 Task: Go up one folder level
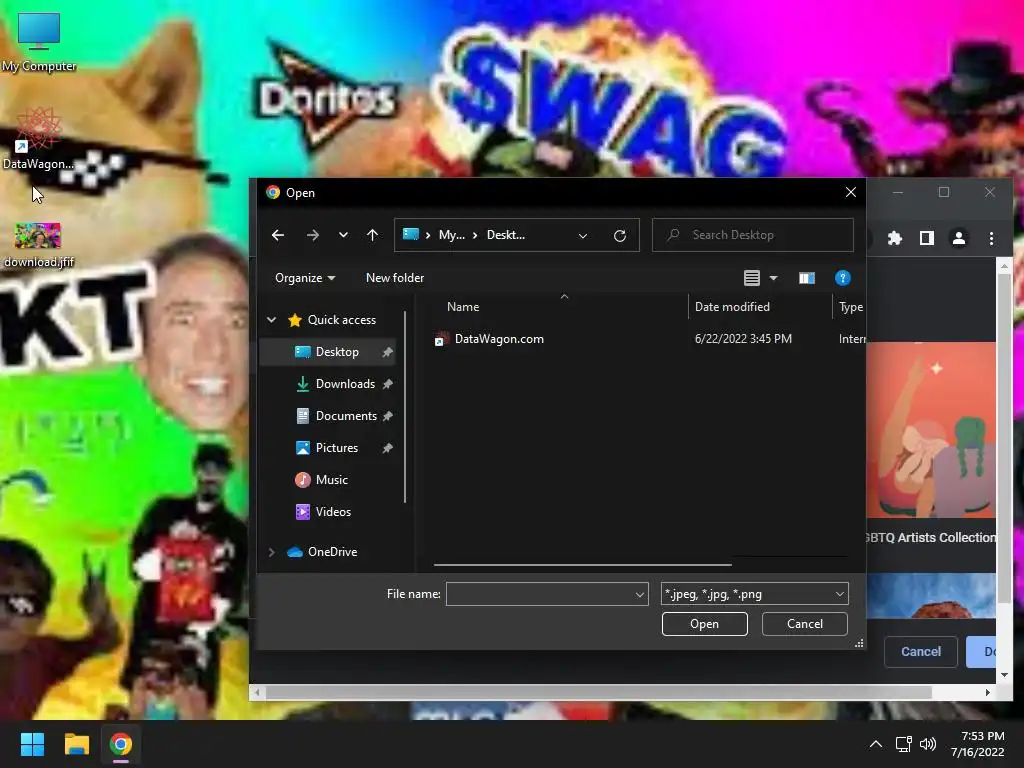(x=372, y=235)
